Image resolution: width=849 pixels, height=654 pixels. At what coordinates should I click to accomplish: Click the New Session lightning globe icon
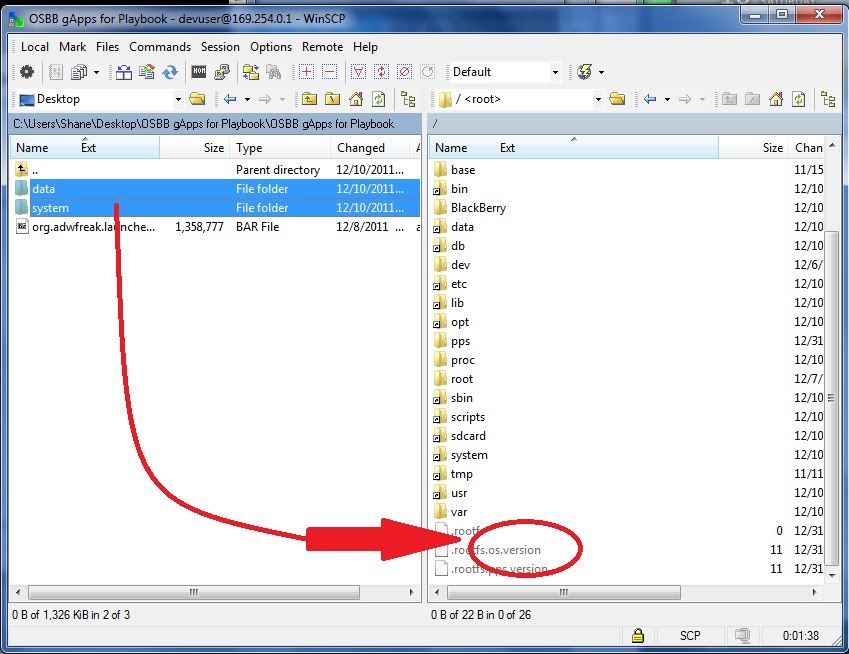click(x=584, y=71)
